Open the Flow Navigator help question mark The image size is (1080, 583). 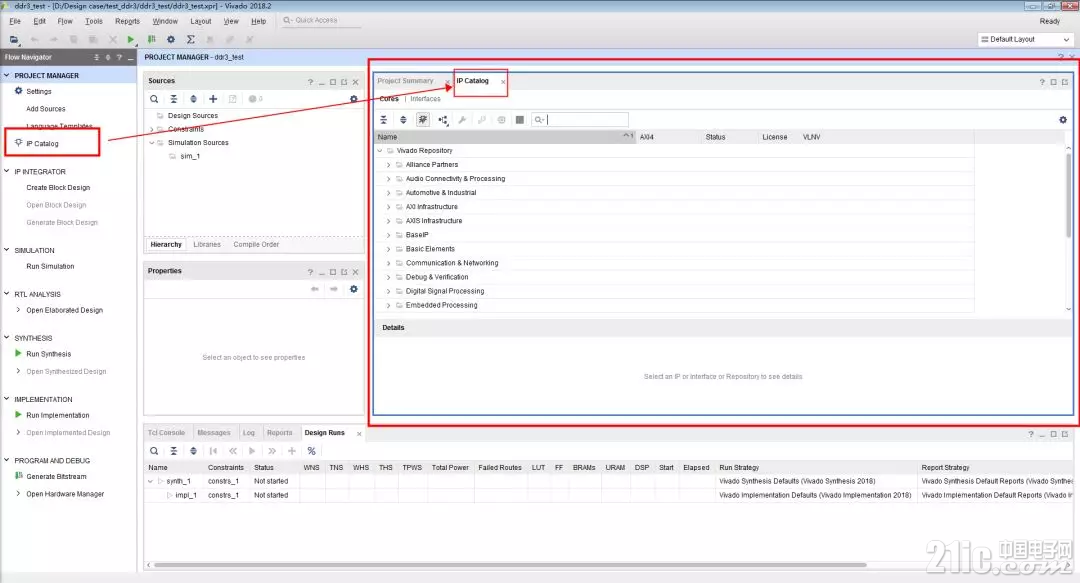tap(119, 57)
